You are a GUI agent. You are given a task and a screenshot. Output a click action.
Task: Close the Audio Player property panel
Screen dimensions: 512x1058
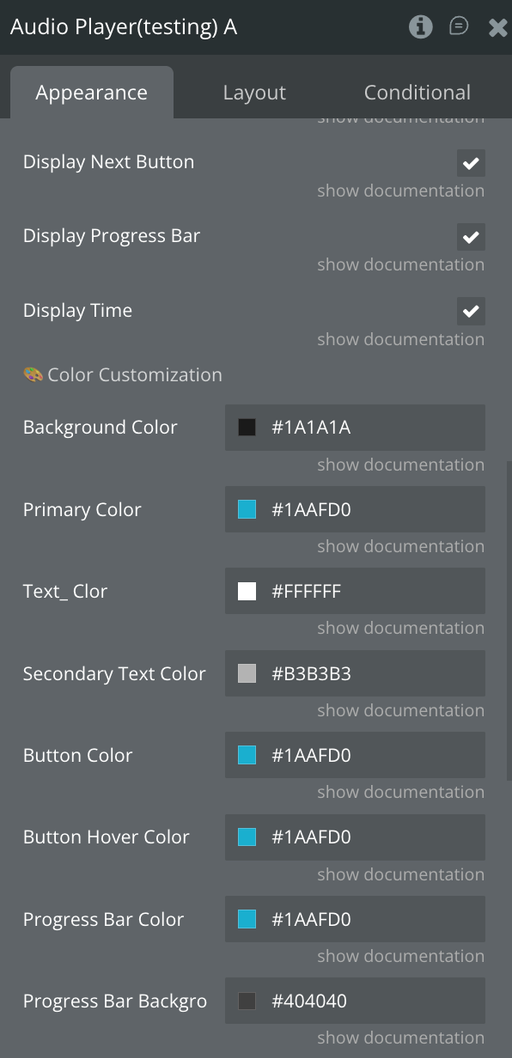click(x=497, y=27)
